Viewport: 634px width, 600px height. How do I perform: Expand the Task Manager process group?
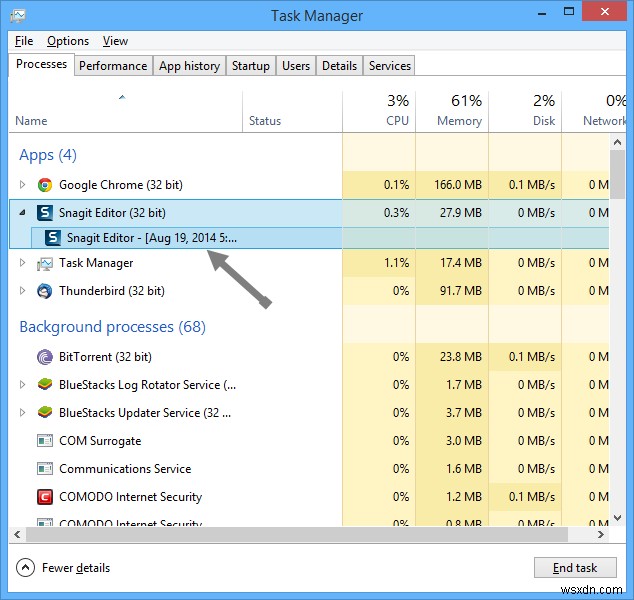[23, 263]
